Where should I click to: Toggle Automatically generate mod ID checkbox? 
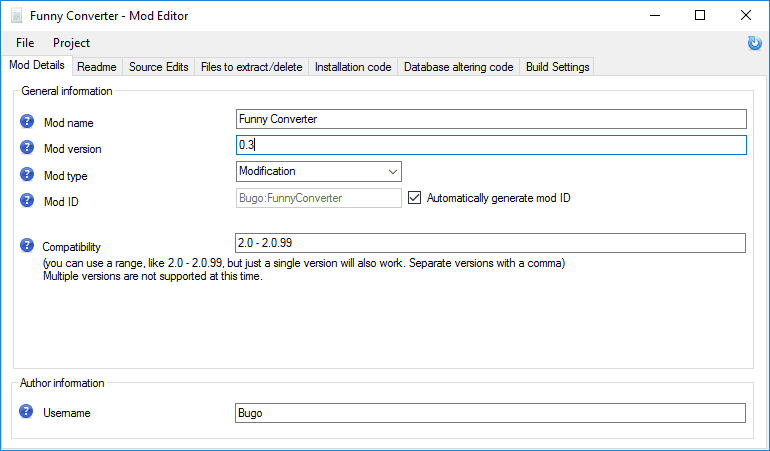[x=415, y=198]
